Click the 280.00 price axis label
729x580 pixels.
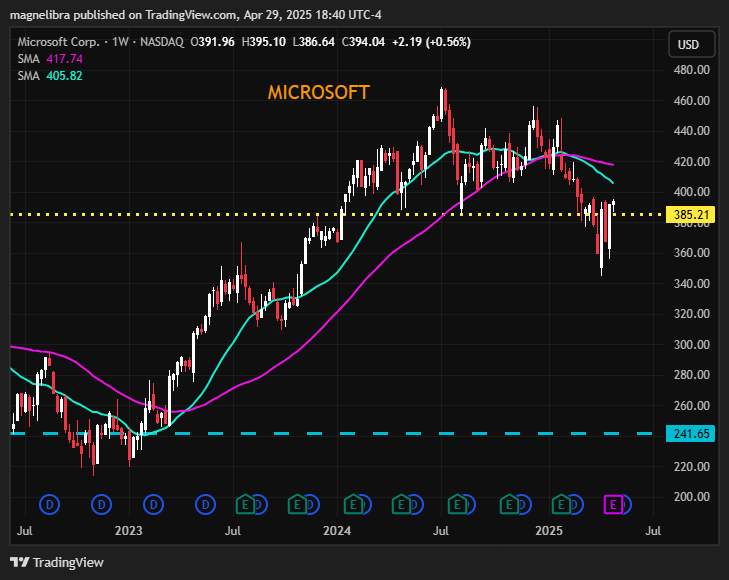[691, 375]
